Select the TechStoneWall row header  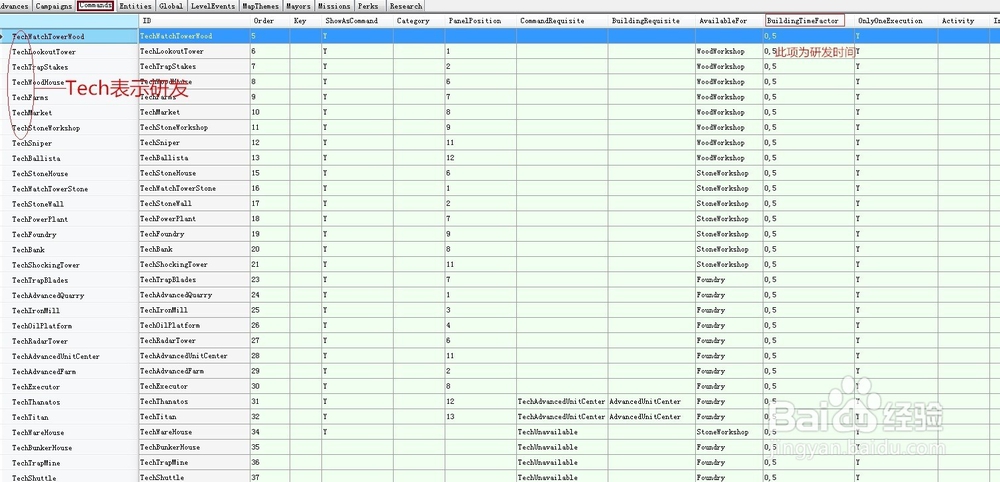click(69, 204)
